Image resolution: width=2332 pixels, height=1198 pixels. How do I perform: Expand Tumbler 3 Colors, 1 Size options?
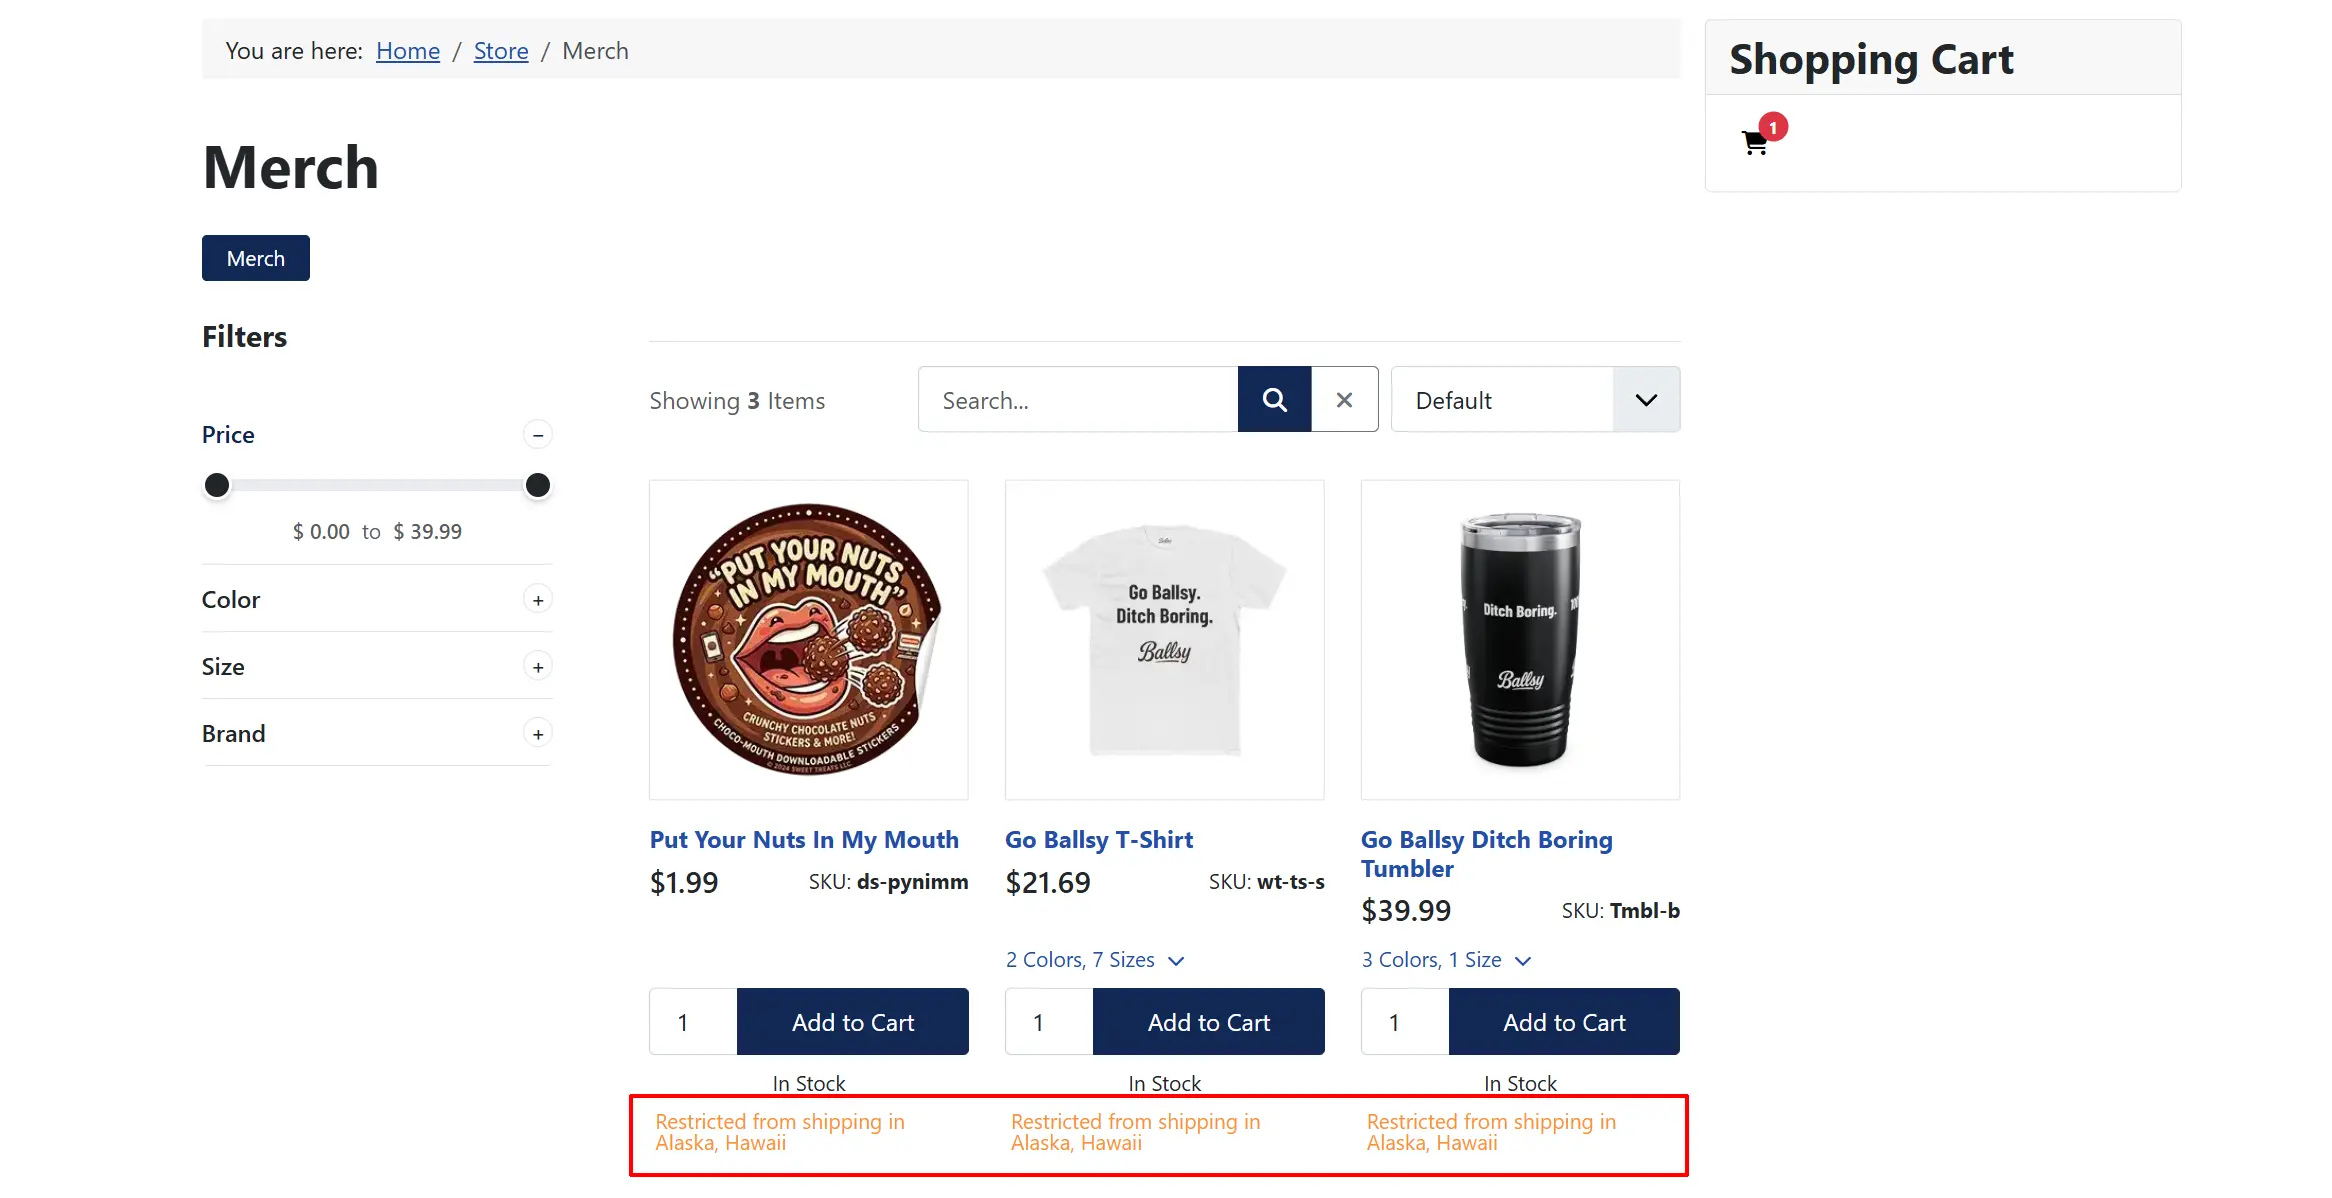click(1446, 960)
